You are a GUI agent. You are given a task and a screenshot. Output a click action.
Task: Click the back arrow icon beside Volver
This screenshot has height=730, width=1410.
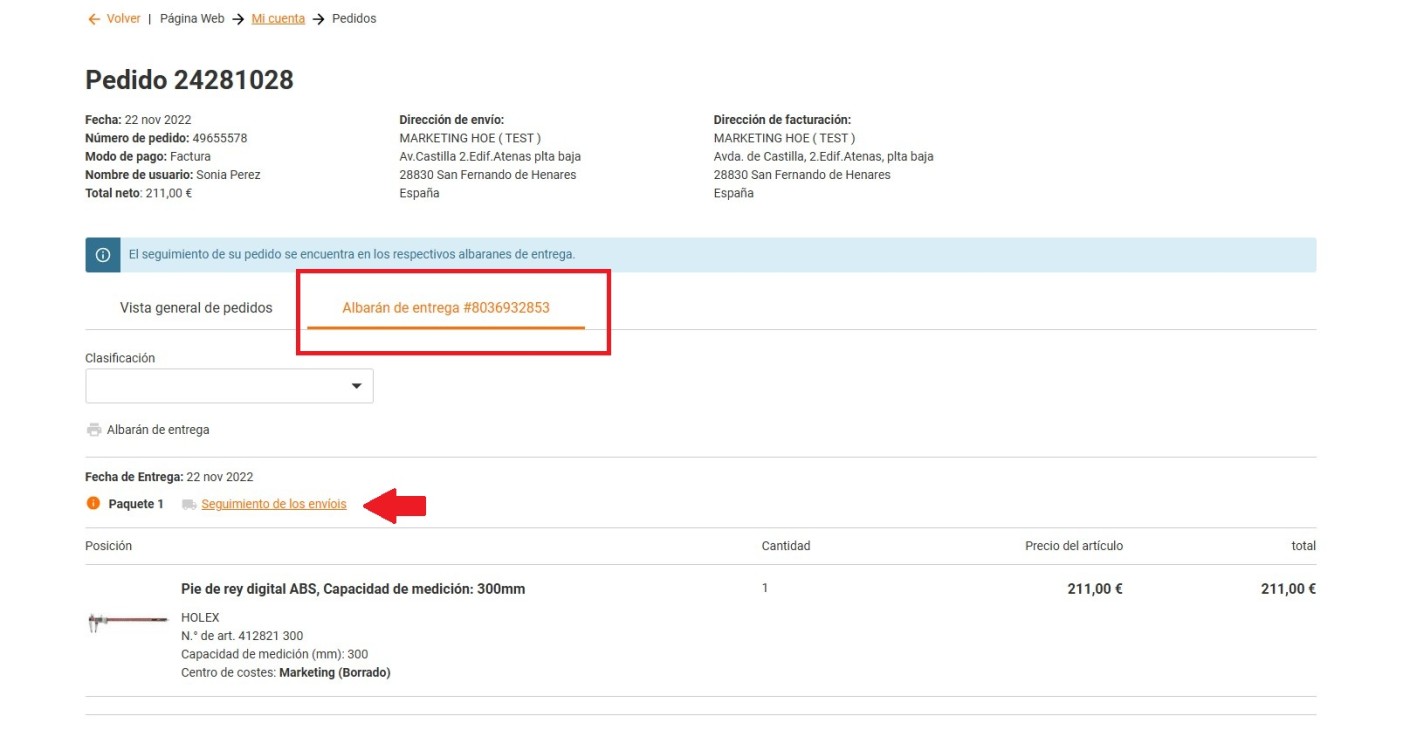point(94,19)
